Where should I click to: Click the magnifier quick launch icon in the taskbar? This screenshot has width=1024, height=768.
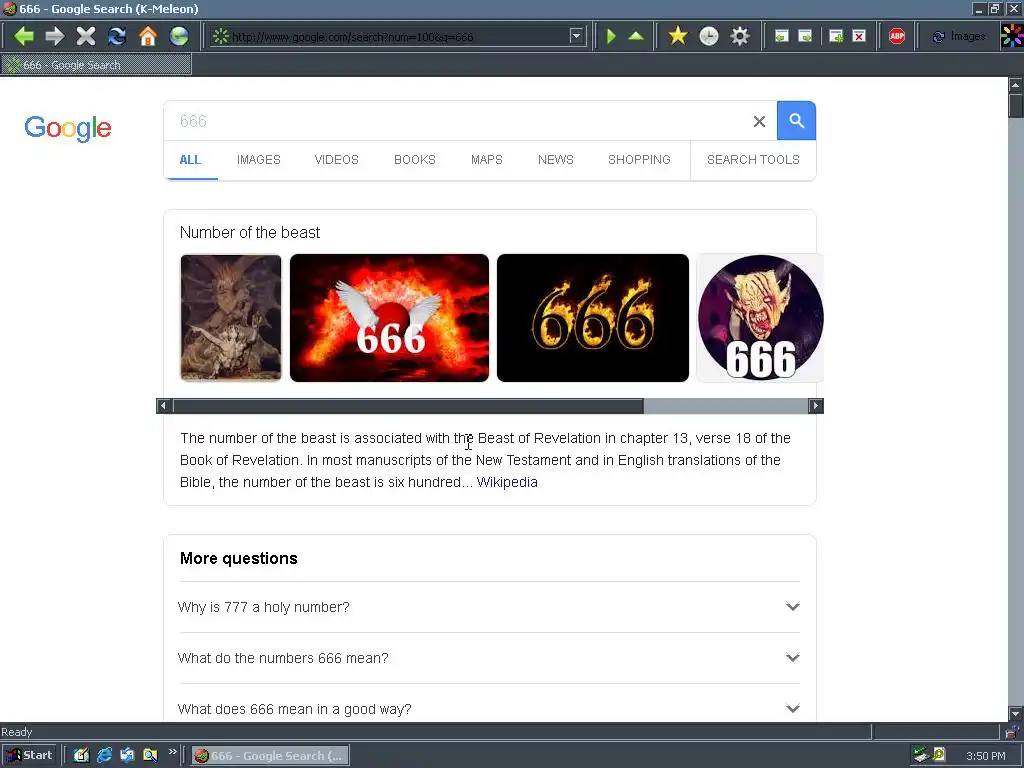pyautogui.click(x=150, y=755)
